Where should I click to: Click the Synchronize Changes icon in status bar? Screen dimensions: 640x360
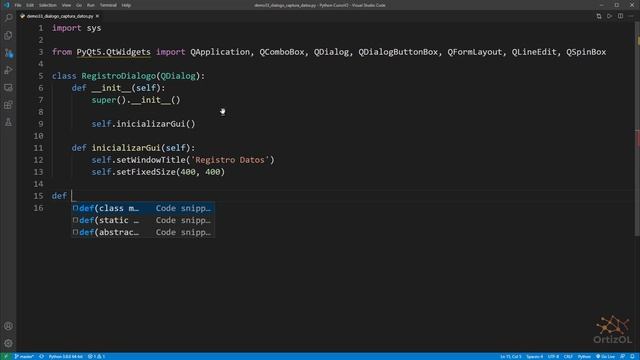(41, 356)
